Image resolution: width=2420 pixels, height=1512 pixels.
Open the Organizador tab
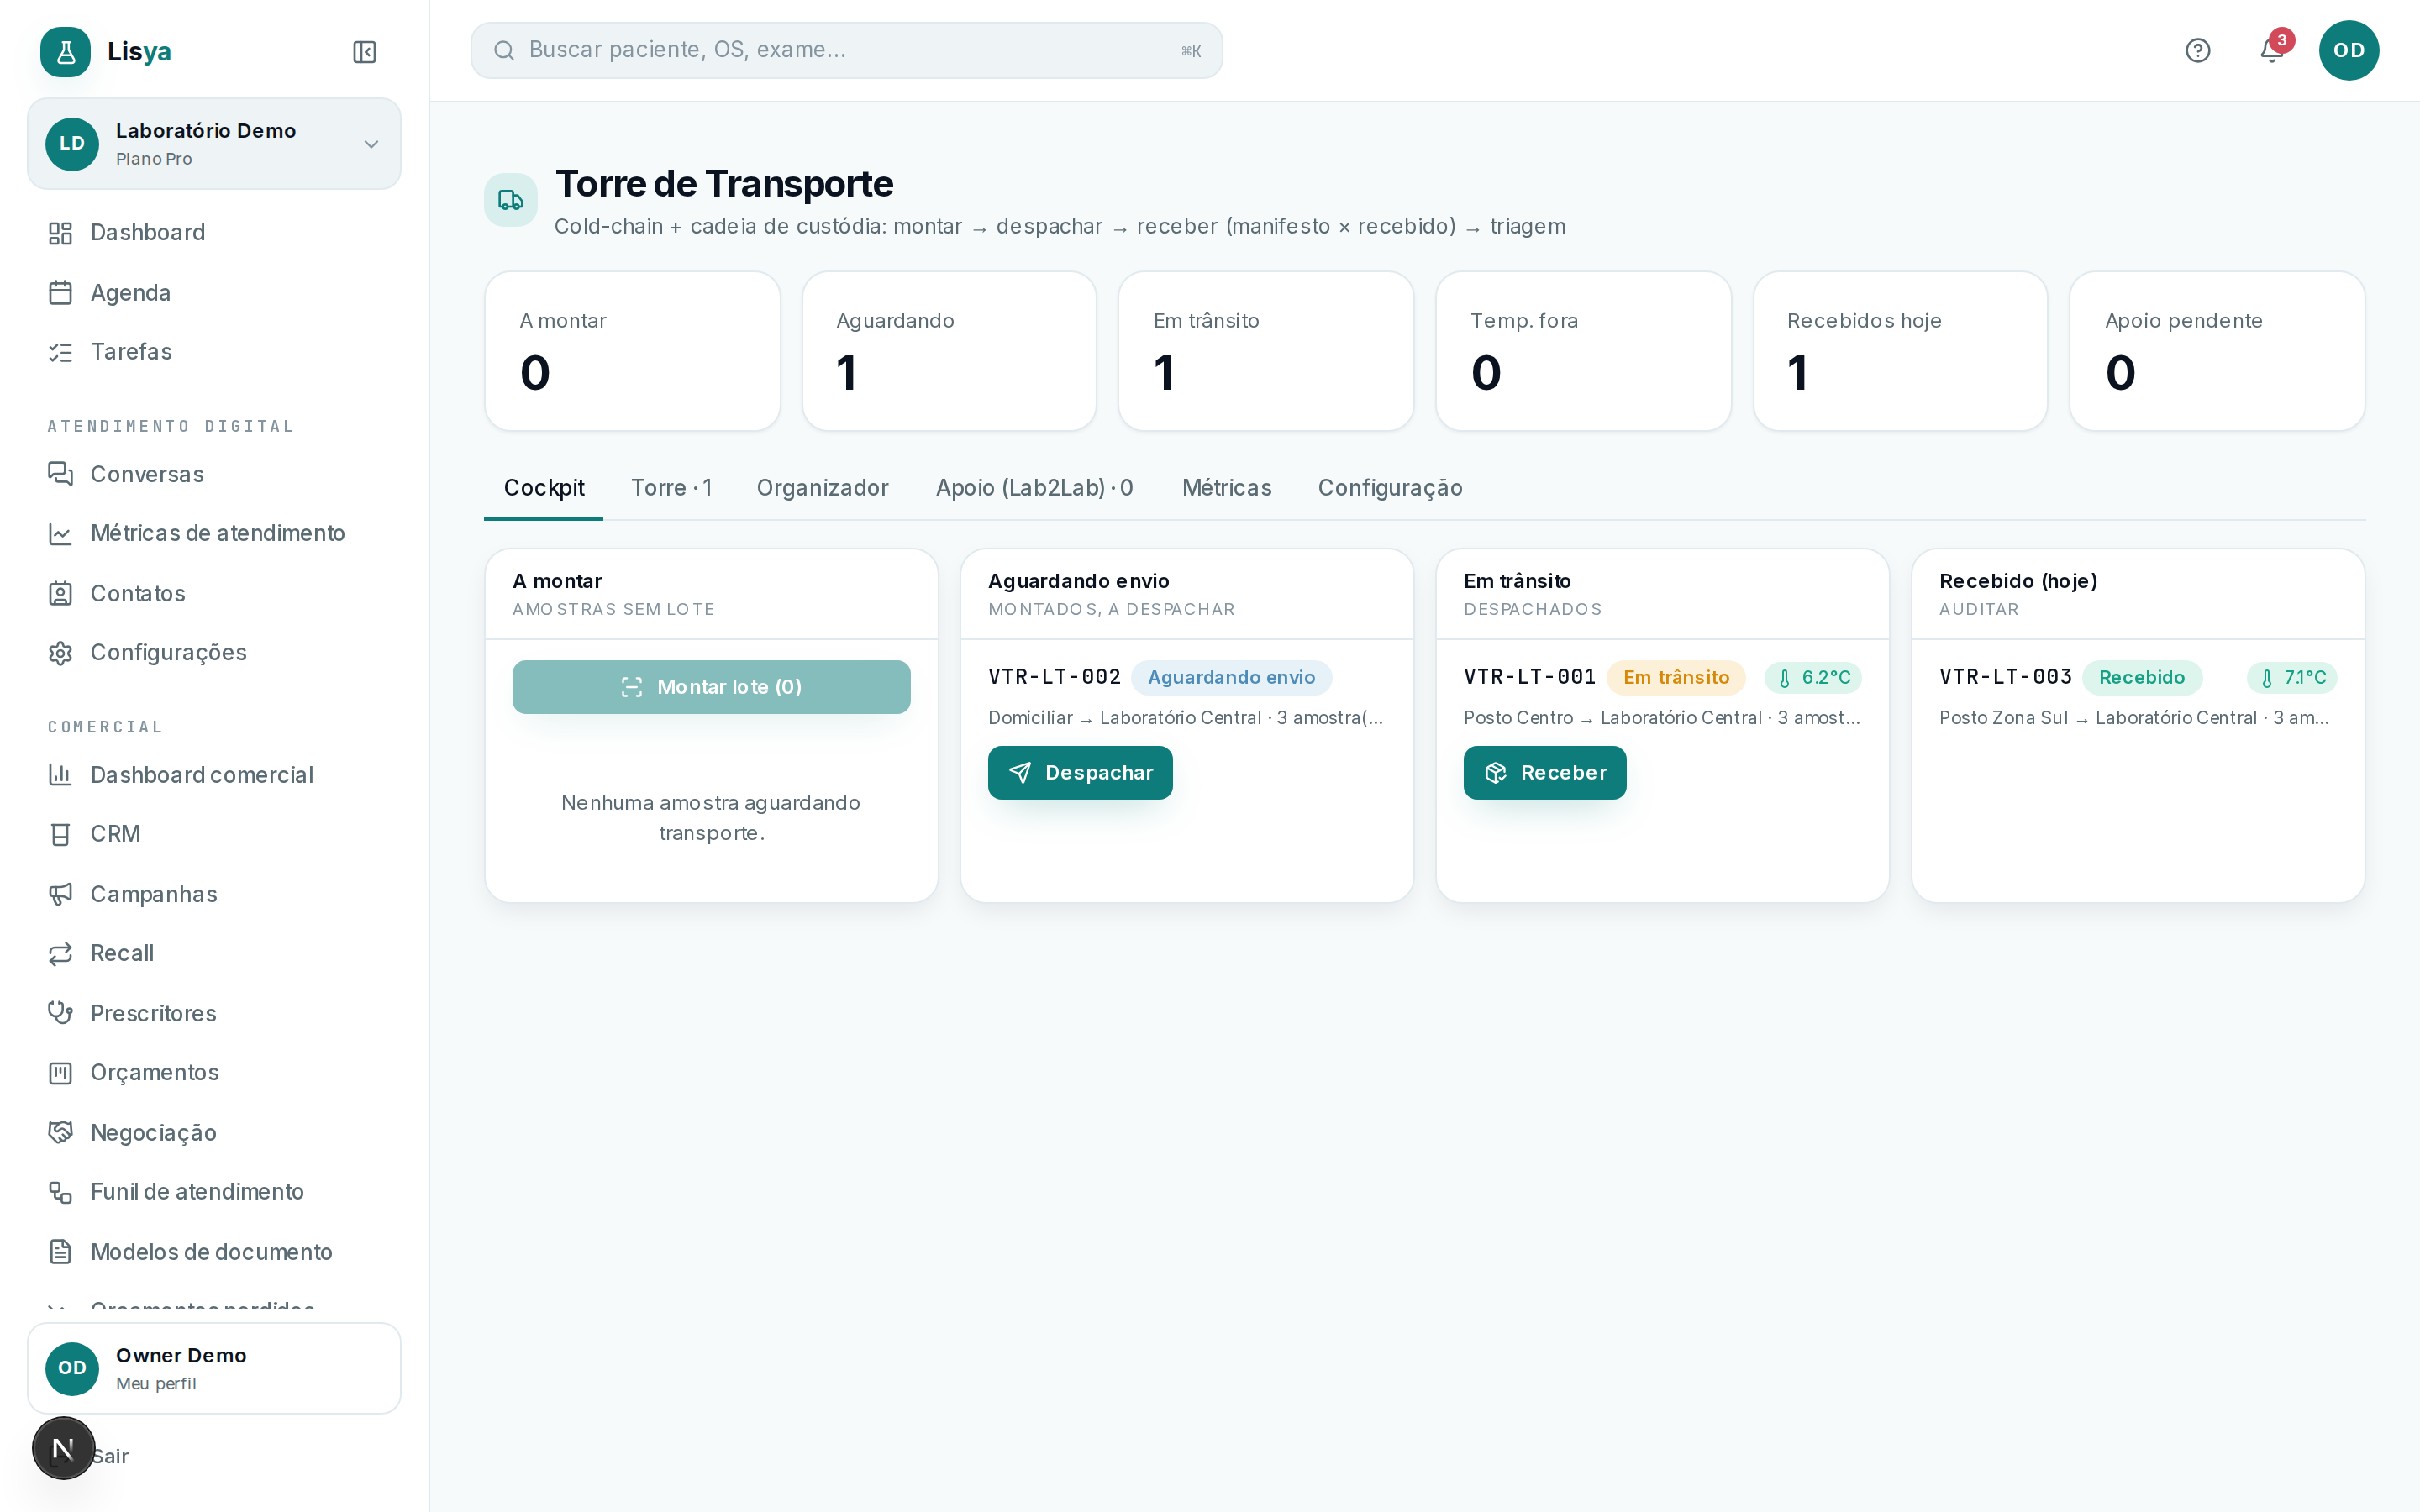(x=822, y=488)
